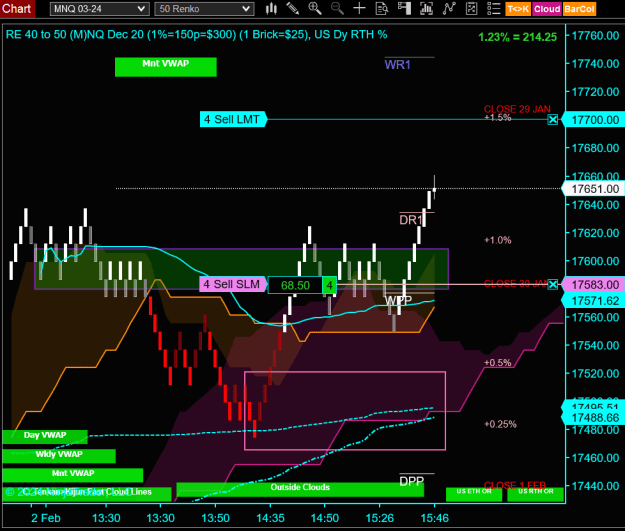
Task: Cancel the 4 Sell SLM order X
Action: (x=552, y=285)
